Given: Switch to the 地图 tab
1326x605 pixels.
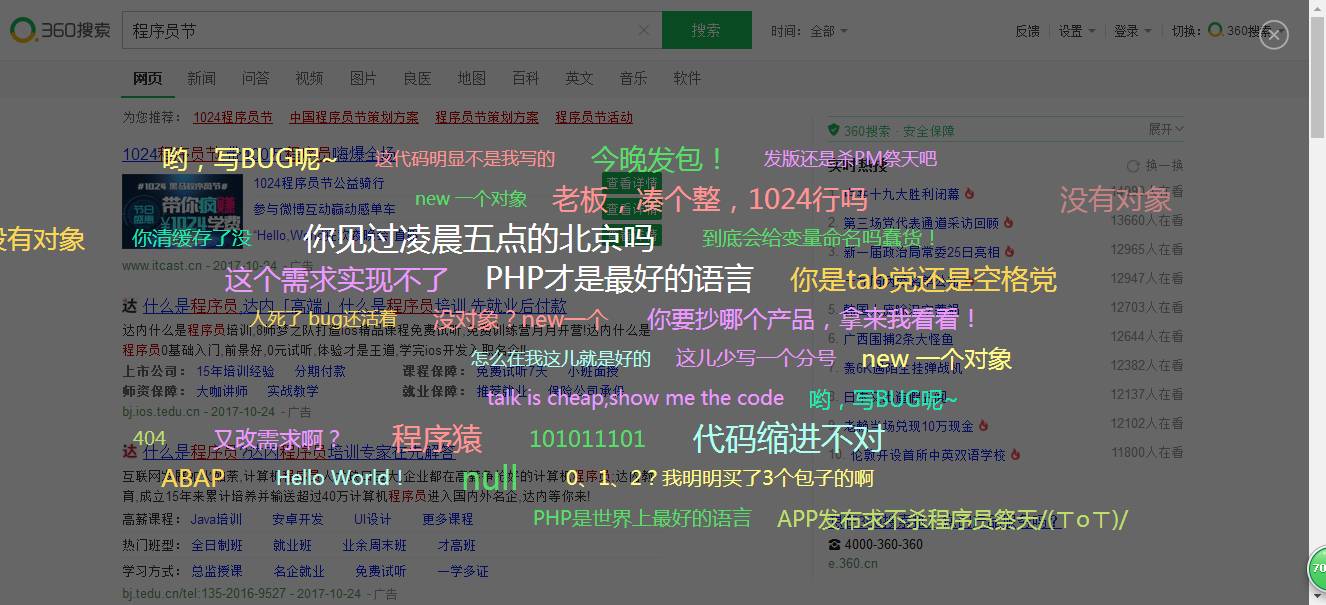Looking at the screenshot, I should click(x=471, y=78).
